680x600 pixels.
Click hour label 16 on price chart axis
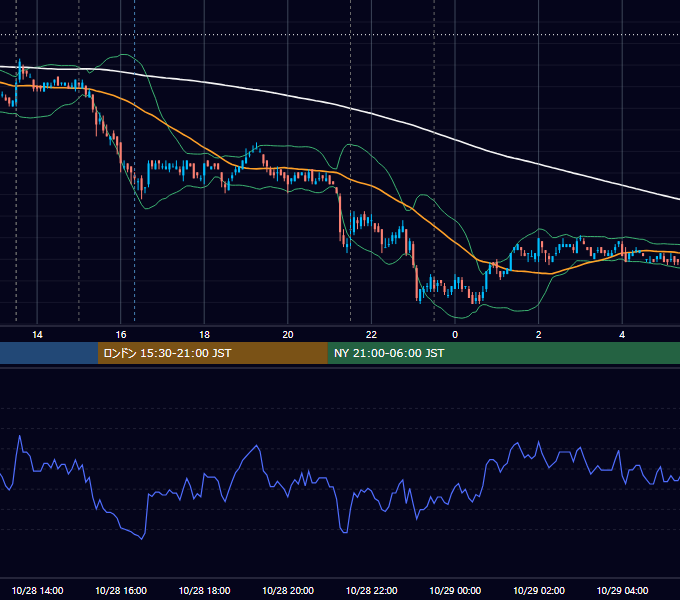coord(121,335)
